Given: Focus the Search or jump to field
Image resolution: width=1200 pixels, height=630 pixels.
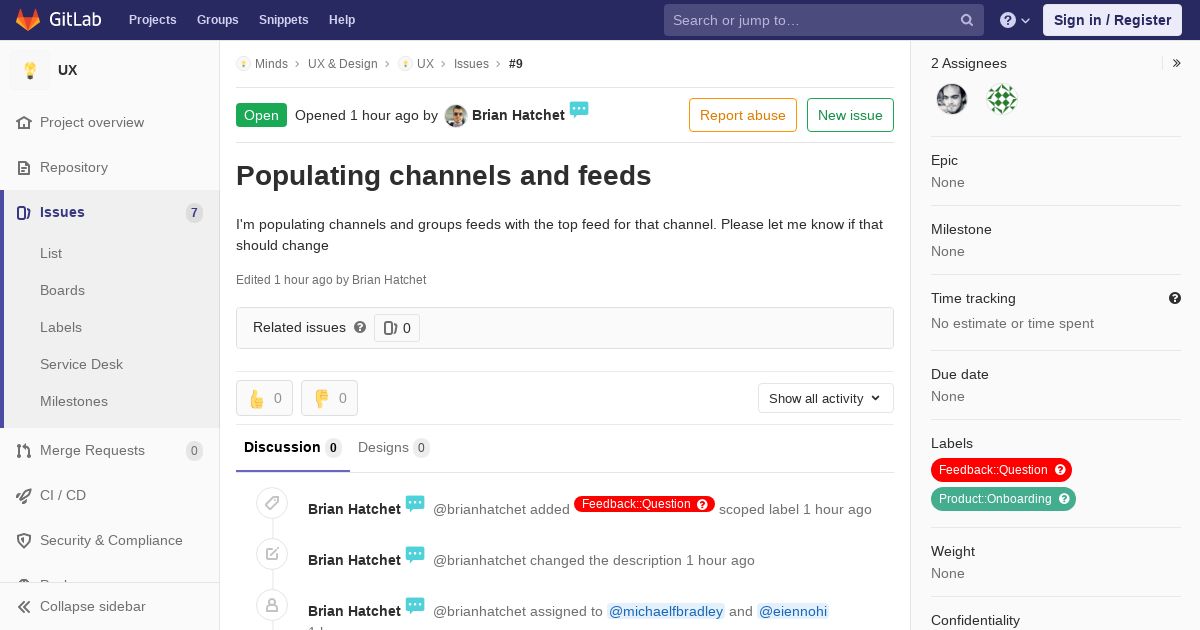Looking at the screenshot, I should [812, 20].
